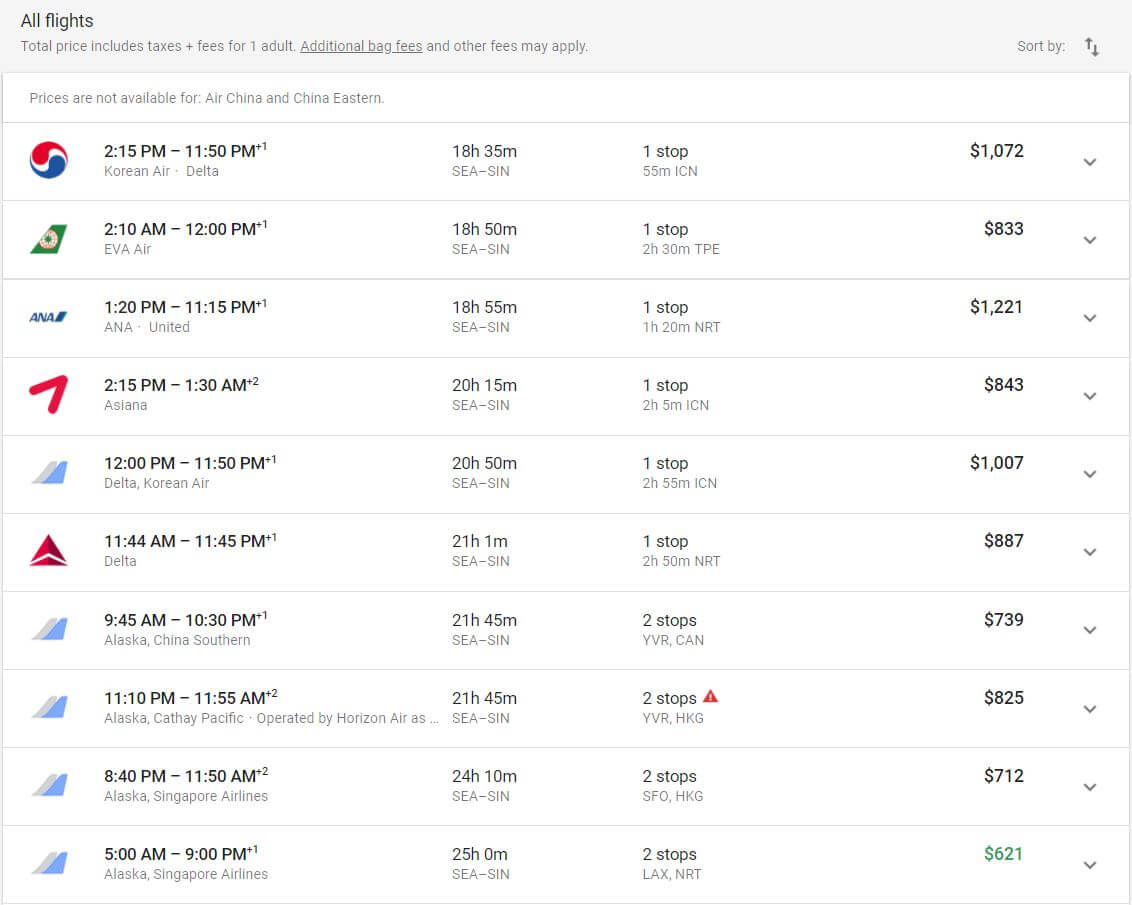1132x905 pixels.
Task: Expand the $712 Alaska, Singapore Airlines flight
Action: click(1090, 787)
